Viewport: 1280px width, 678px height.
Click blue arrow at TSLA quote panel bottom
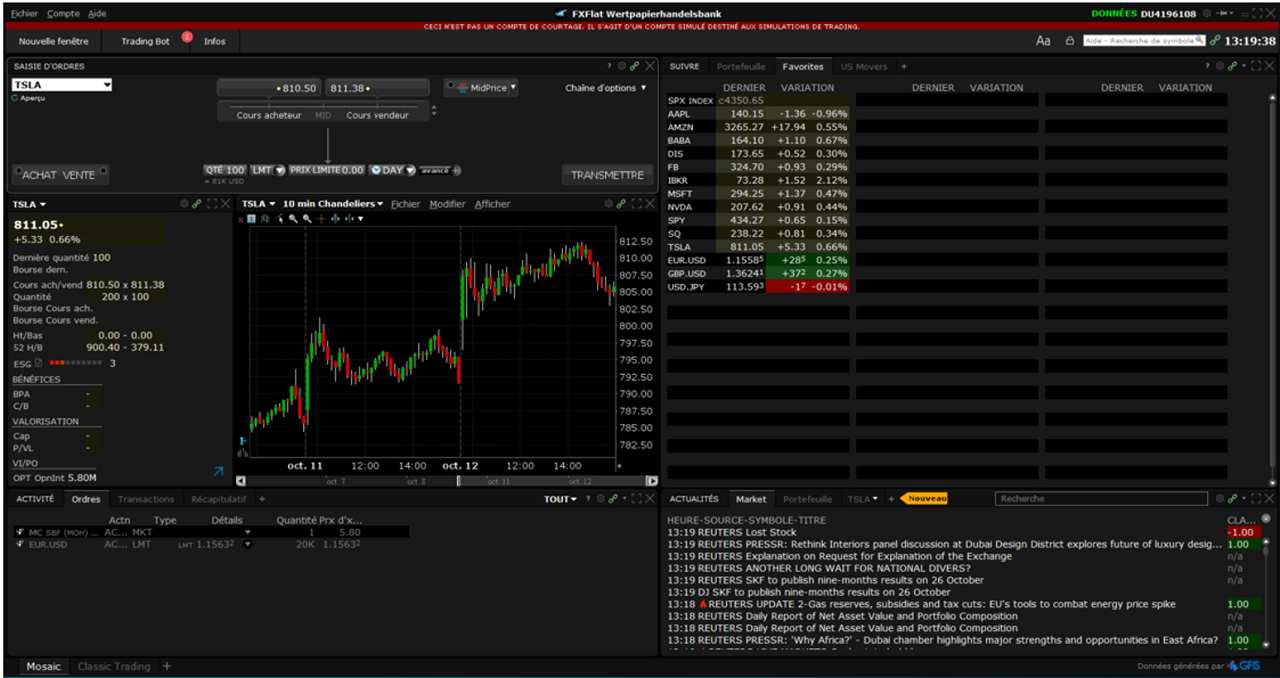[x=218, y=471]
